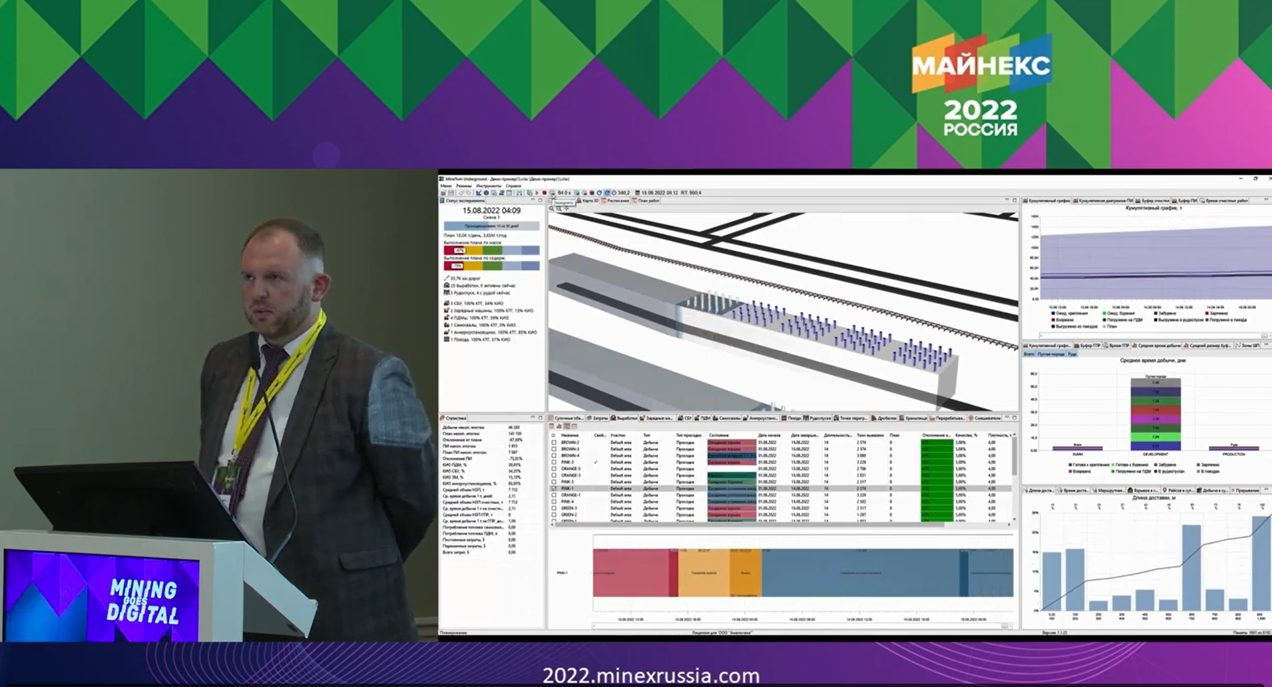
Task: Tick the checkbox for row ORANGE-3
Action: (554, 475)
